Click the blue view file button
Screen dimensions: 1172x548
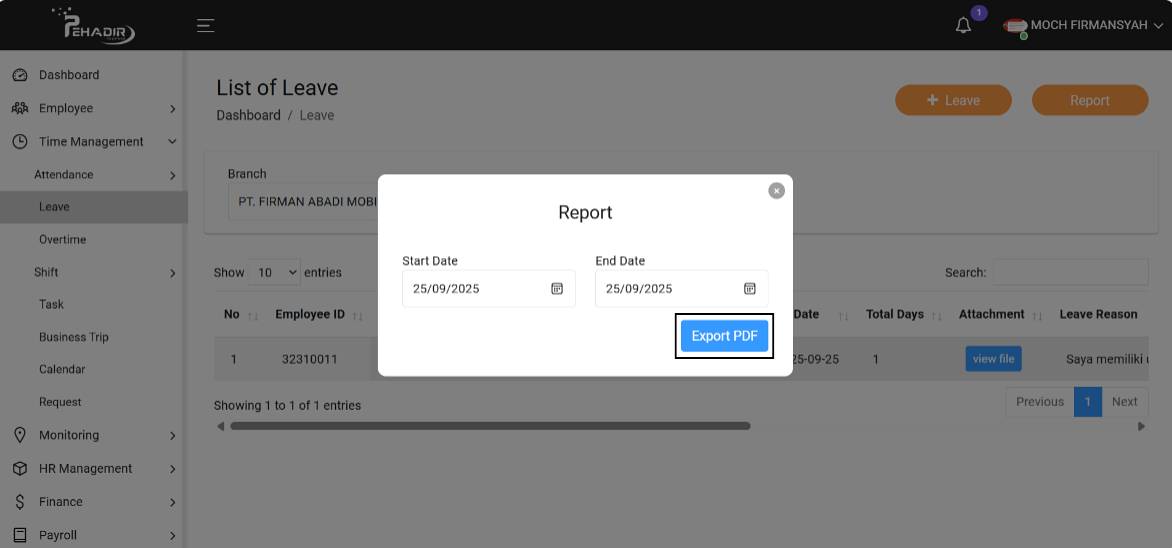click(x=993, y=359)
